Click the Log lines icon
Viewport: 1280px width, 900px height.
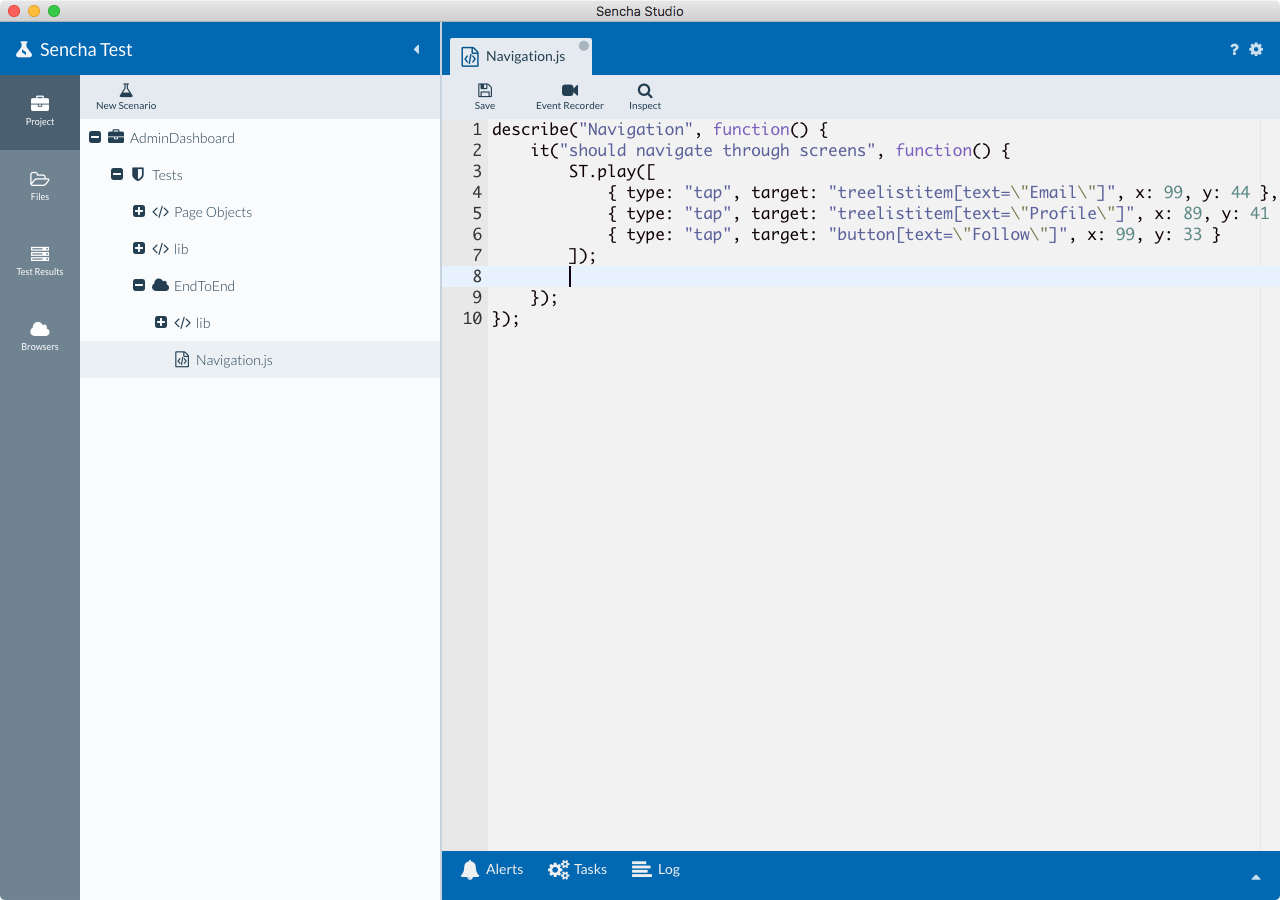point(642,869)
